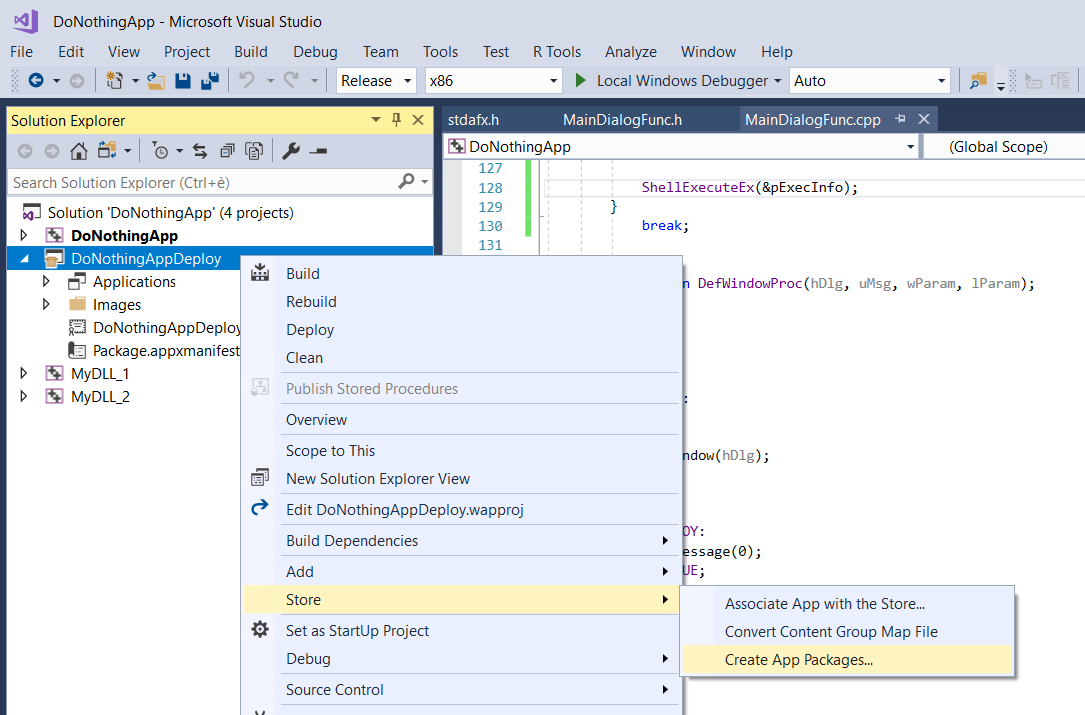Click the Pending Changes Filter clock icon
The width and height of the screenshot is (1085, 715).
coord(160,151)
